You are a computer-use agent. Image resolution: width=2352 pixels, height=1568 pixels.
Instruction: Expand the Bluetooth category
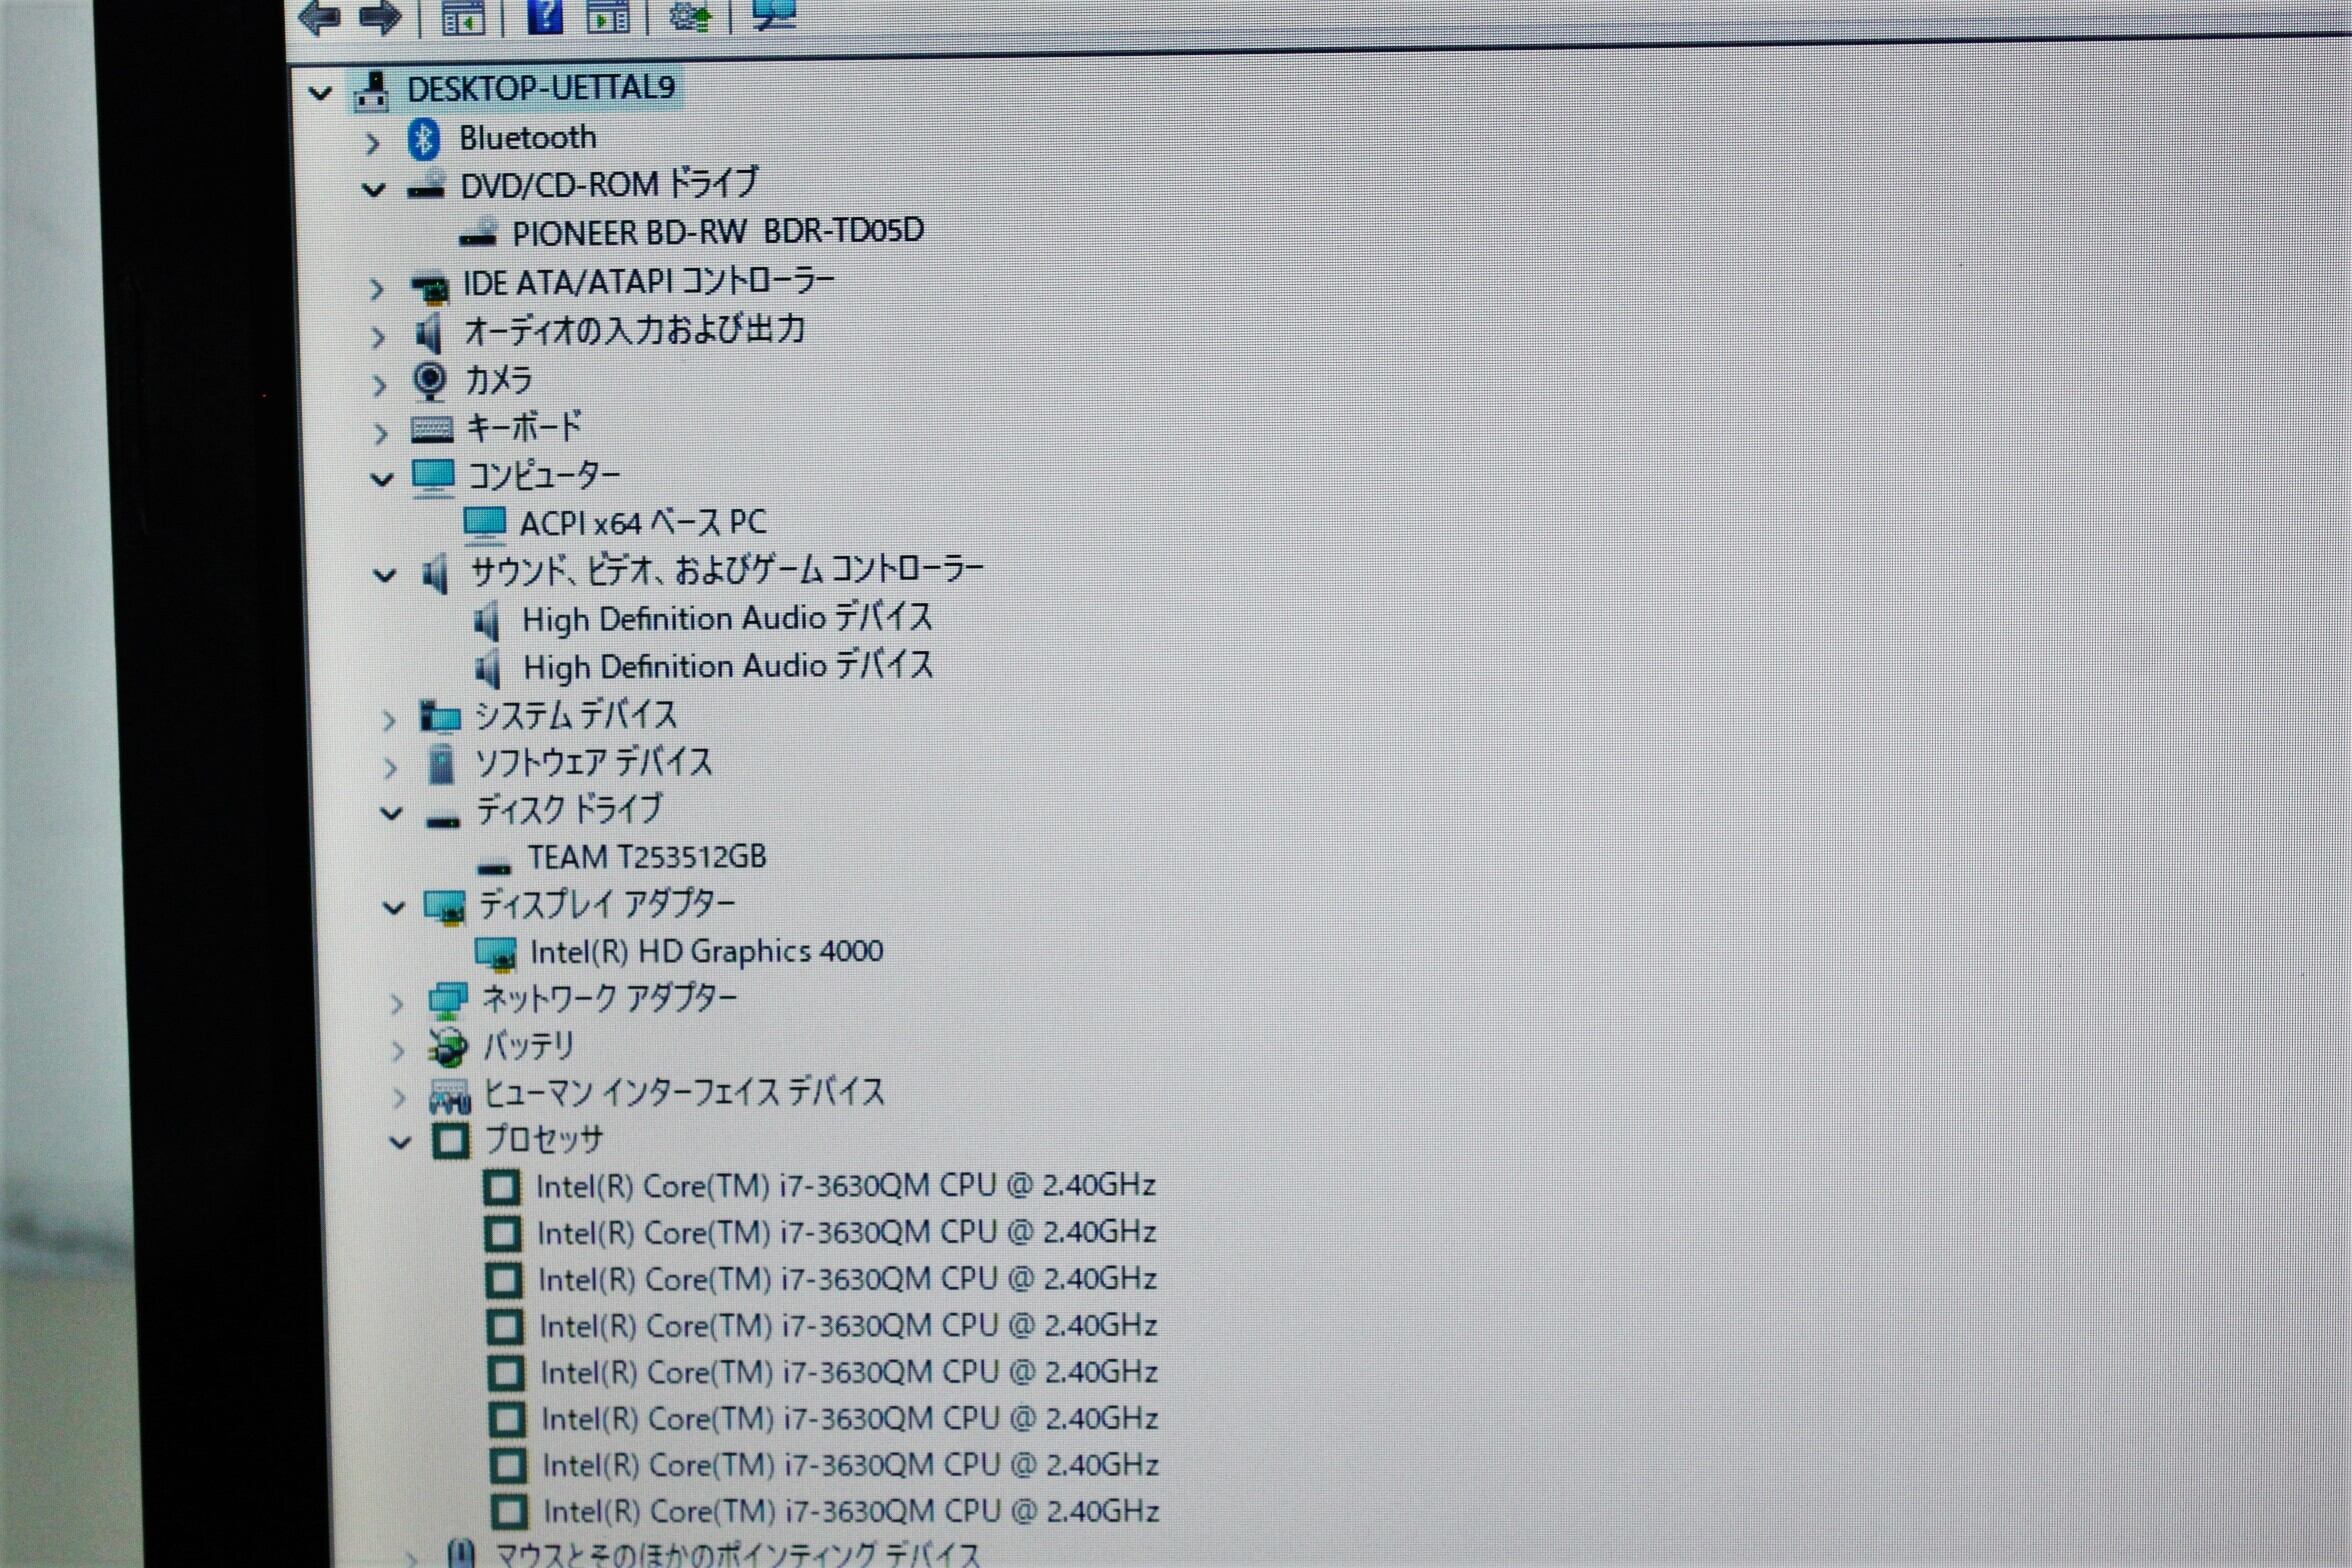pyautogui.click(x=373, y=144)
